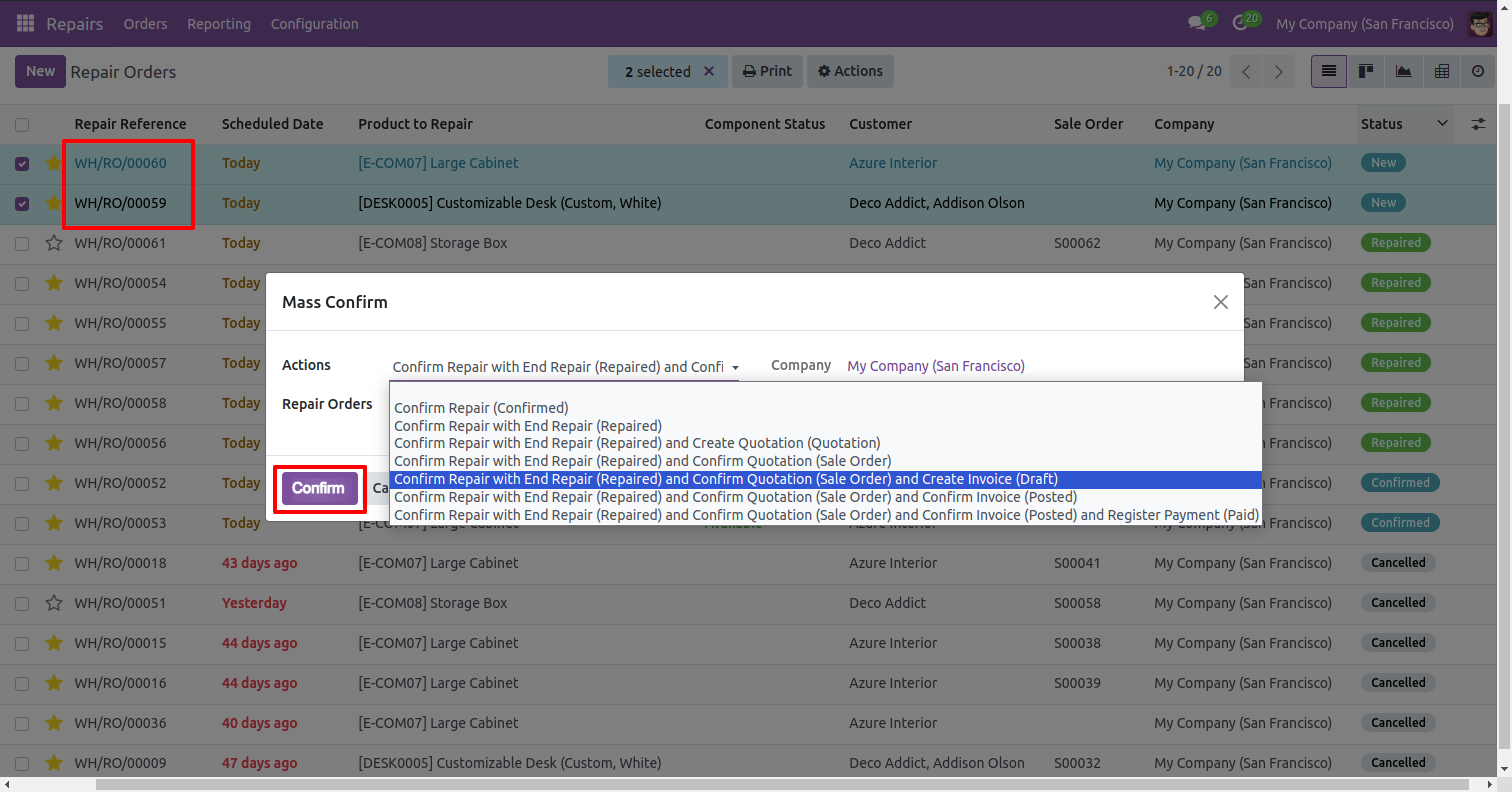Viewport: 1512px width, 792px height.
Task: Switch to Graph view
Action: point(1403,72)
